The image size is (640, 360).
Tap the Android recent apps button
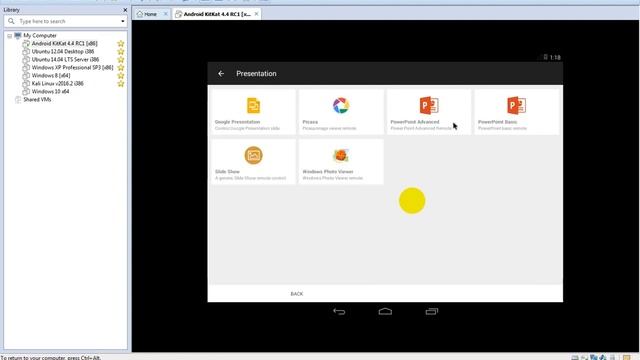click(431, 311)
